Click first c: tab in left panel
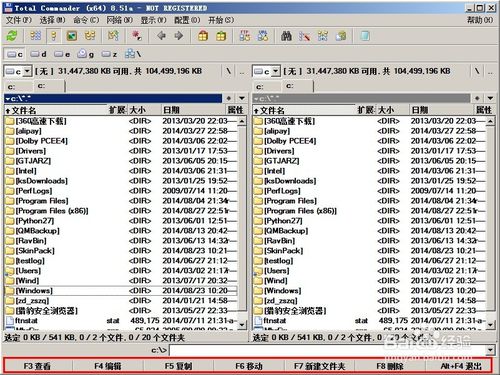The image size is (500, 375). coord(18,87)
